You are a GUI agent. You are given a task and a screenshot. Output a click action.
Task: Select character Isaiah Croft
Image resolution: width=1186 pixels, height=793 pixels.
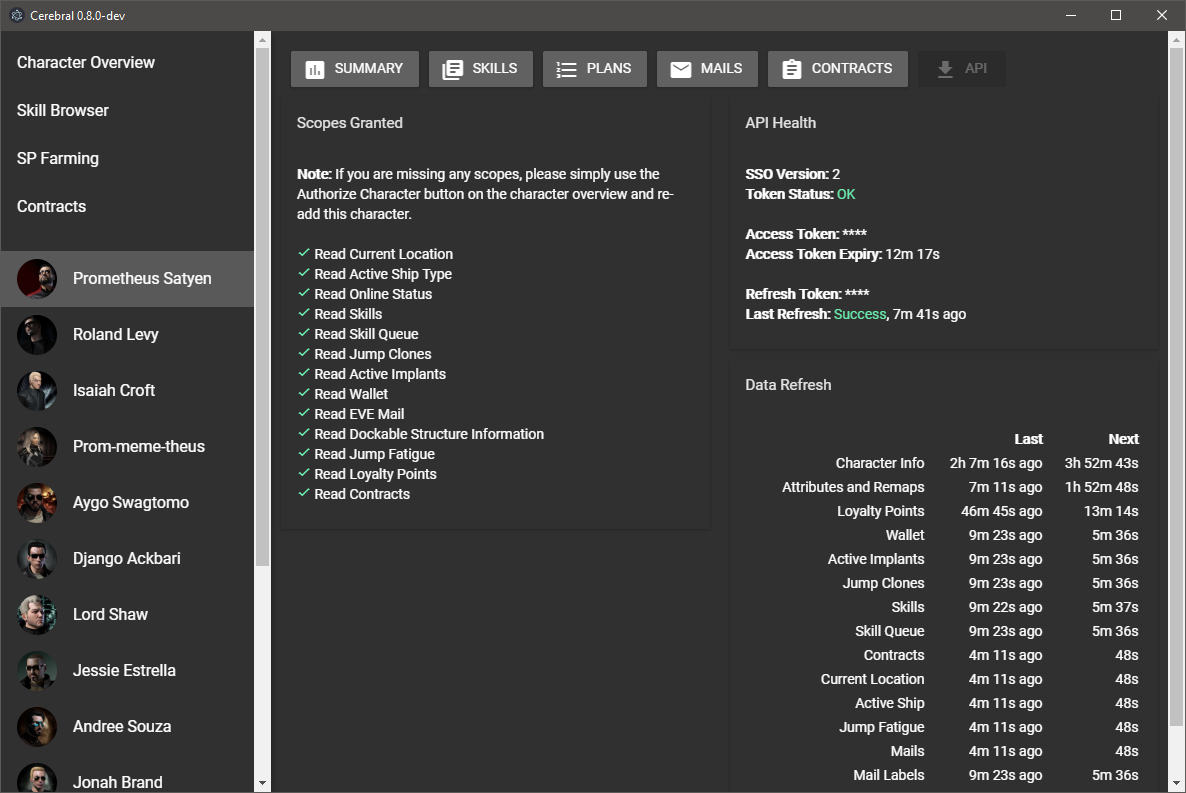(x=127, y=390)
